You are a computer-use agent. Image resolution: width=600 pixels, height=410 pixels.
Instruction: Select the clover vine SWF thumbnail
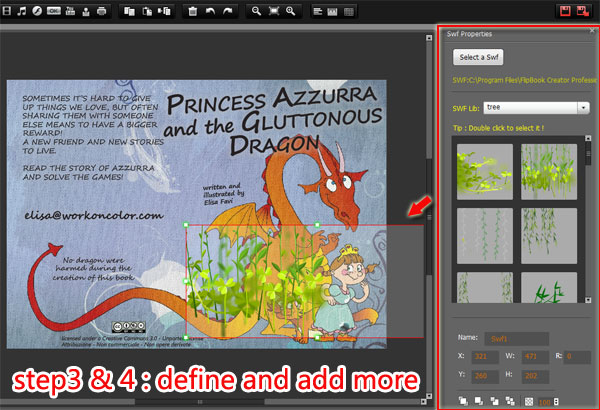[485, 172]
